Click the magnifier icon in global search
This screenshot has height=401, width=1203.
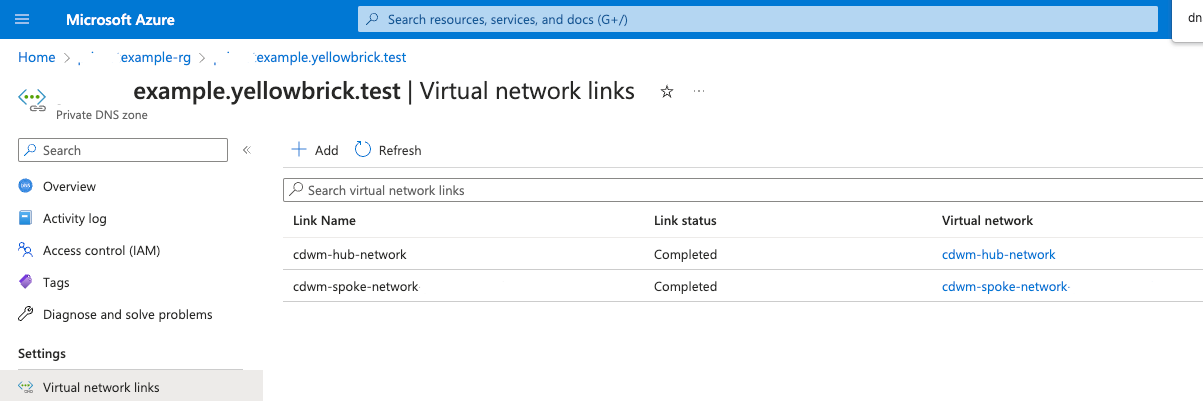(x=373, y=19)
